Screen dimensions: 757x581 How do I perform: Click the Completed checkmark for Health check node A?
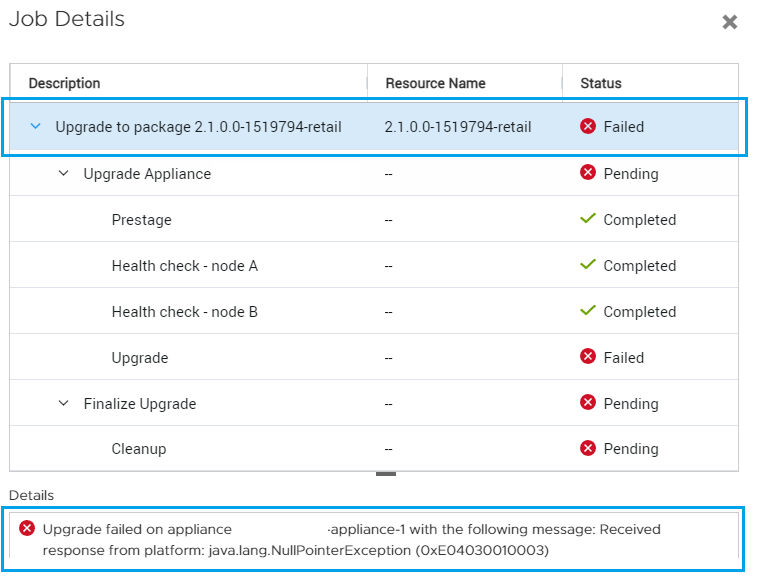click(588, 265)
